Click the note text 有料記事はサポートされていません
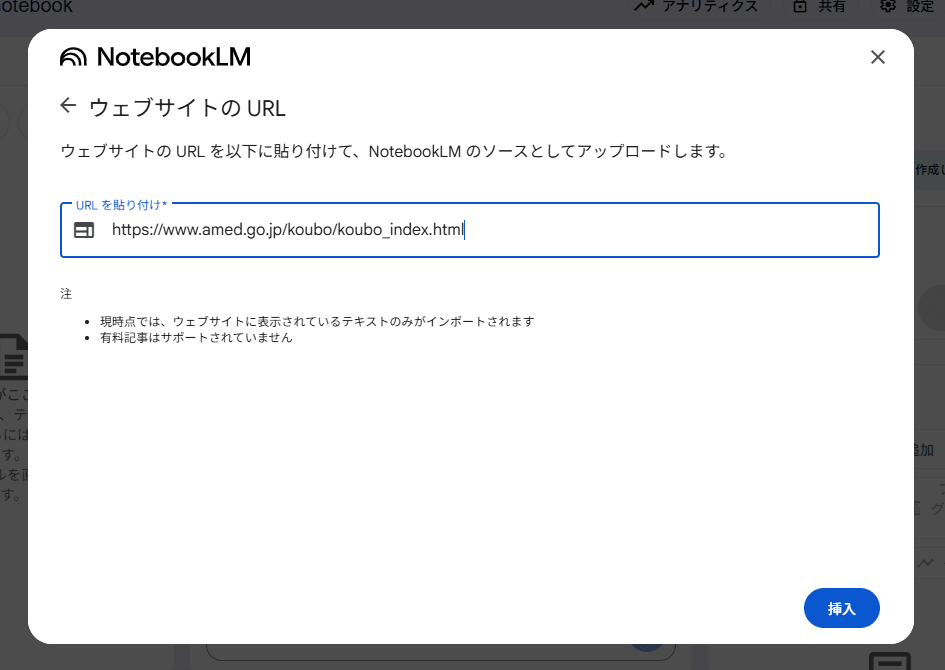Screen dimensions: 945x670 coord(196,338)
